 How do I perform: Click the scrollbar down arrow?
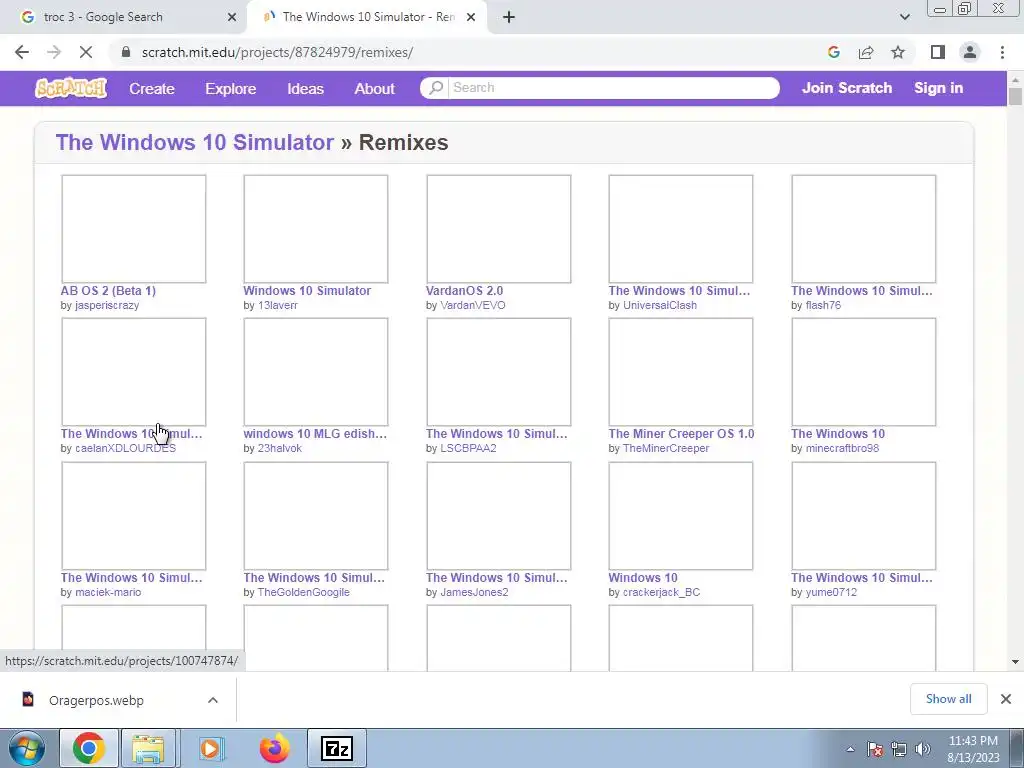(1015, 662)
